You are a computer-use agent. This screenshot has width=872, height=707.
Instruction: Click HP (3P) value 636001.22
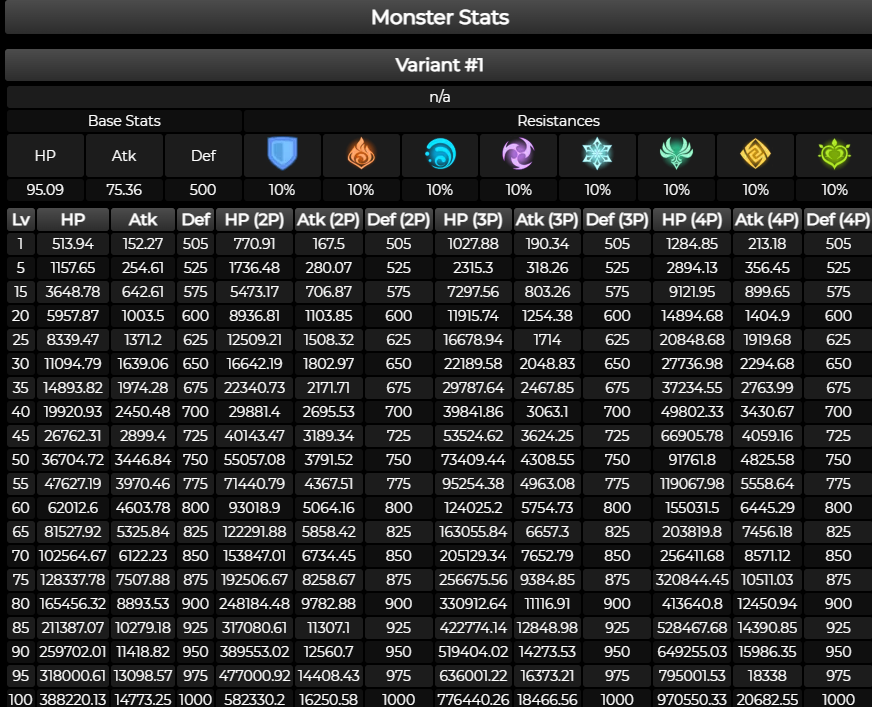[x=473, y=675]
